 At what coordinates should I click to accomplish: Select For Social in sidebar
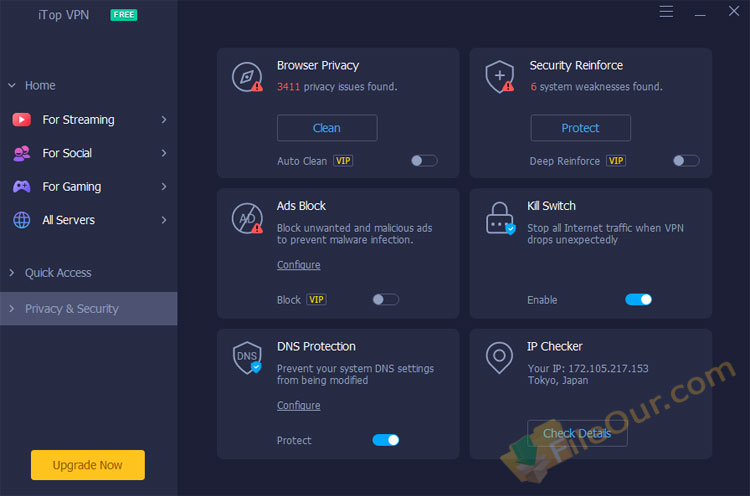click(89, 153)
